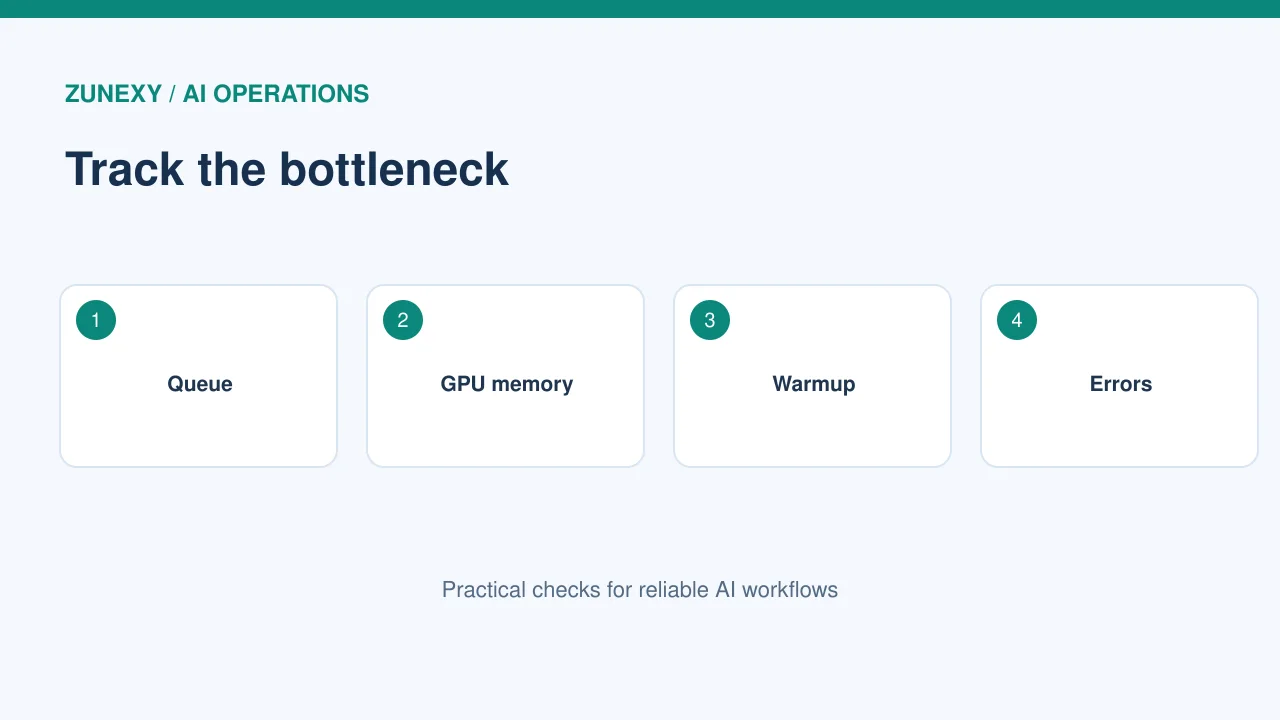This screenshot has width=1280, height=720.
Task: Select the "Errors" card label
Action: [x=1121, y=384]
